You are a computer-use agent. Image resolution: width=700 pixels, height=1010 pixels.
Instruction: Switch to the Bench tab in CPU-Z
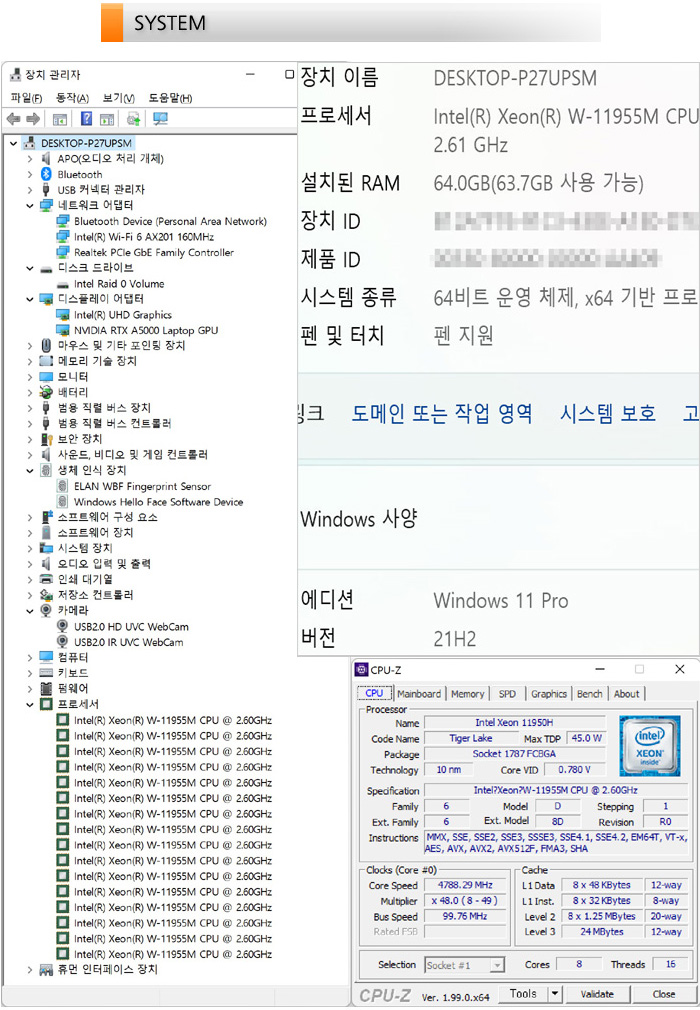tap(589, 694)
